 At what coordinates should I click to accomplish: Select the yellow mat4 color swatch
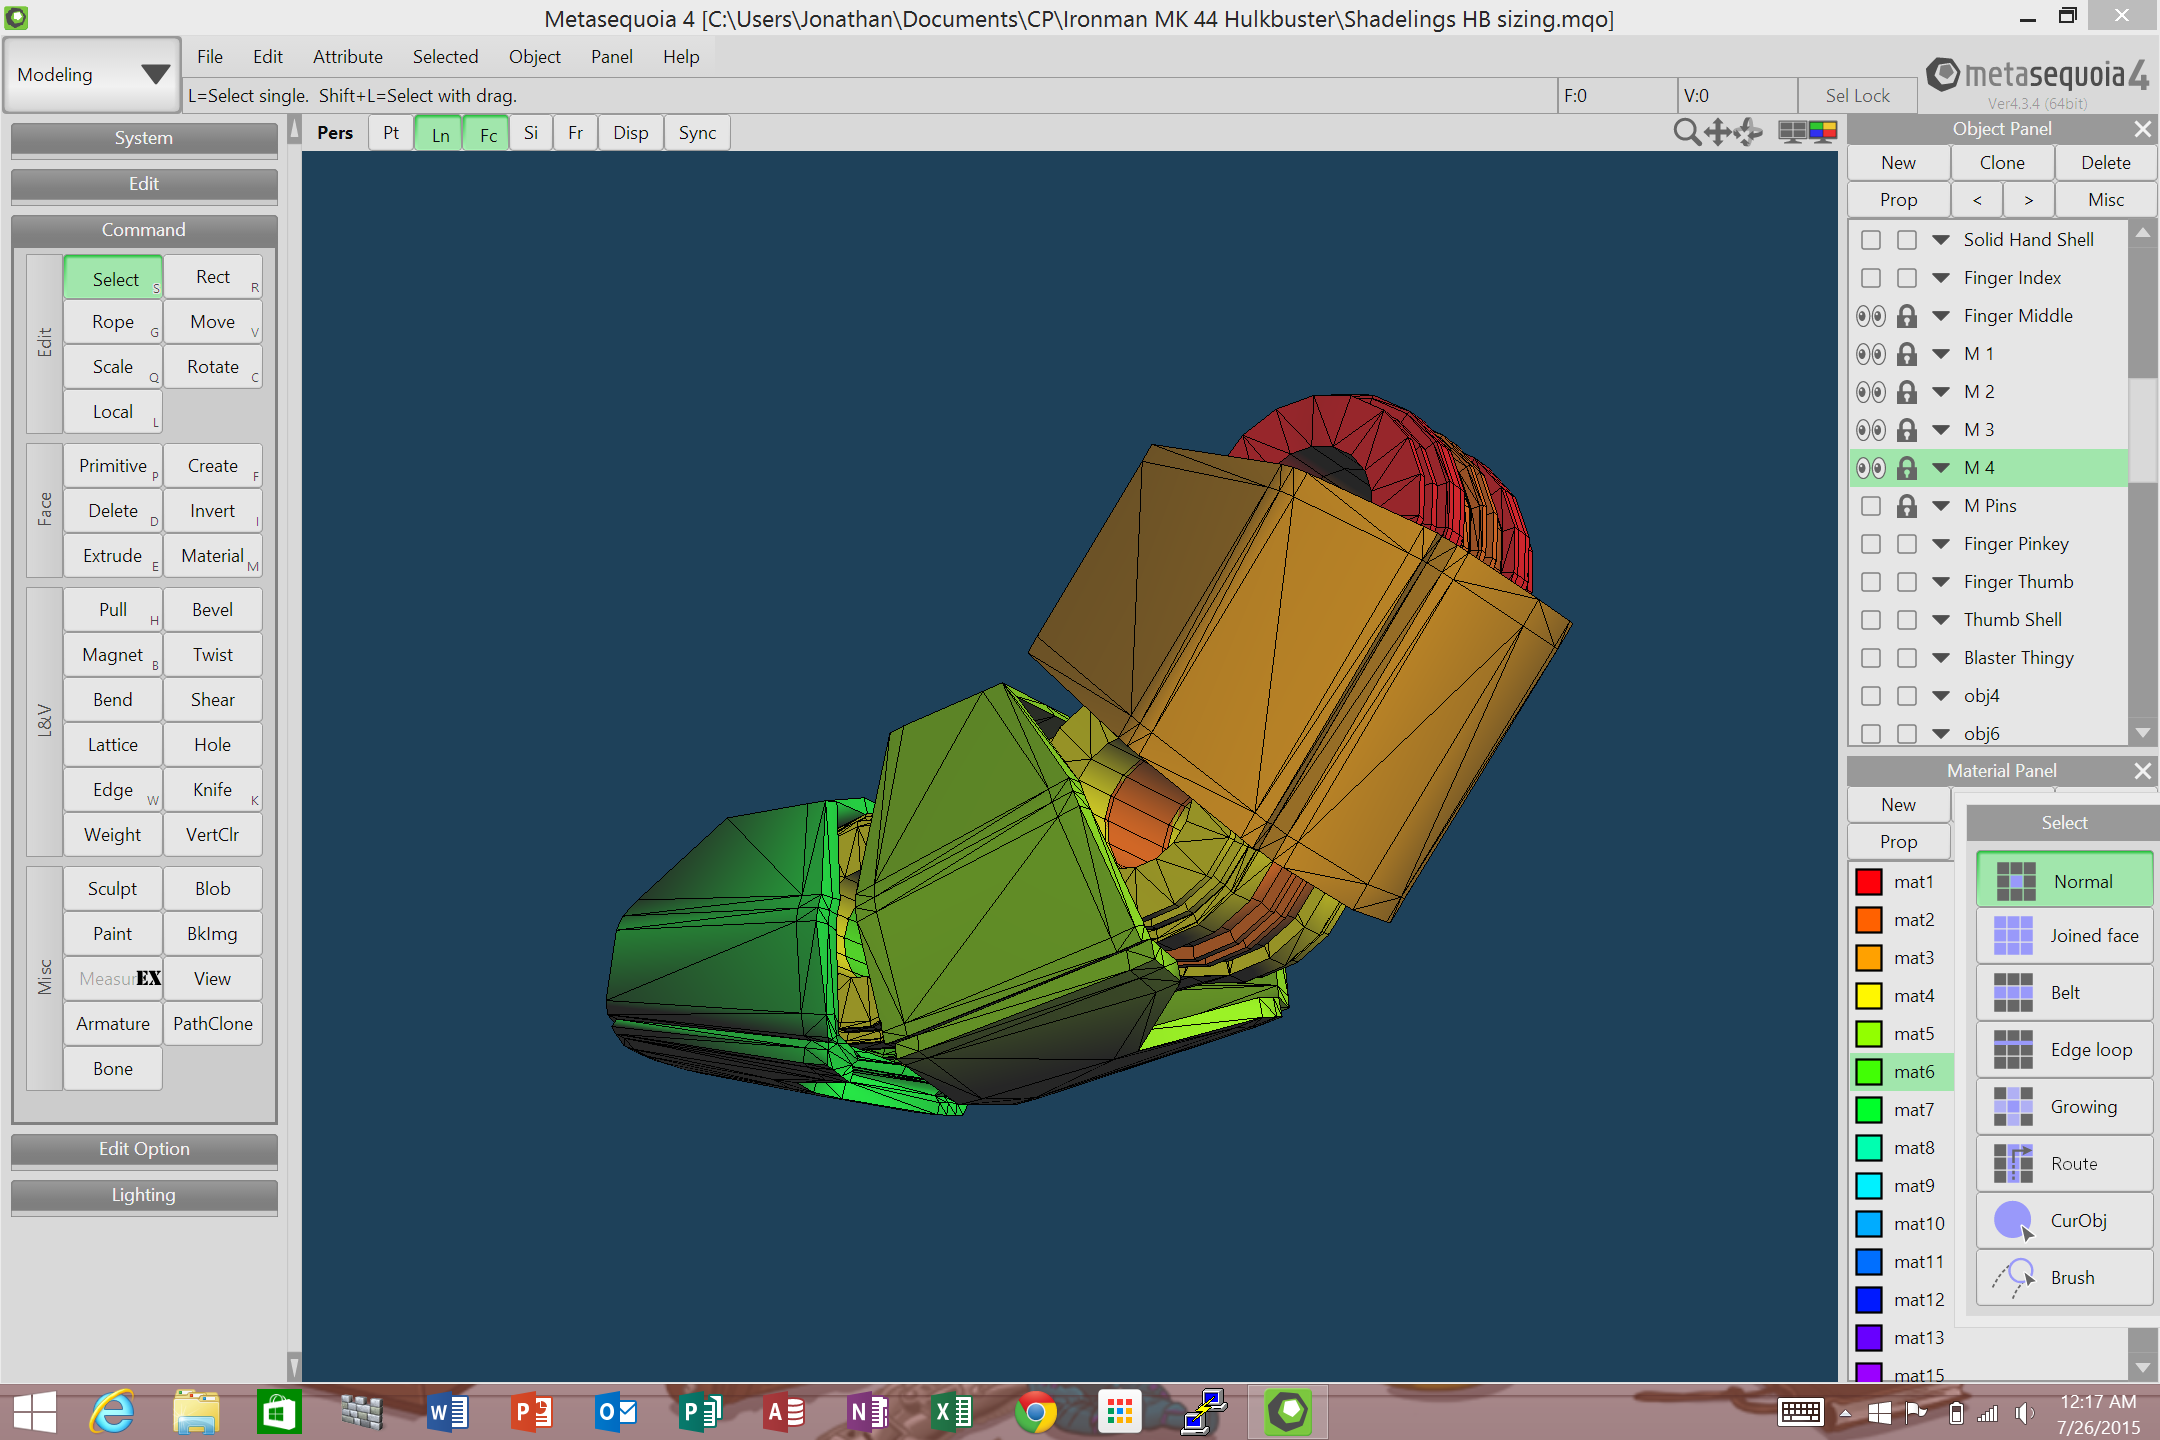[1869, 996]
